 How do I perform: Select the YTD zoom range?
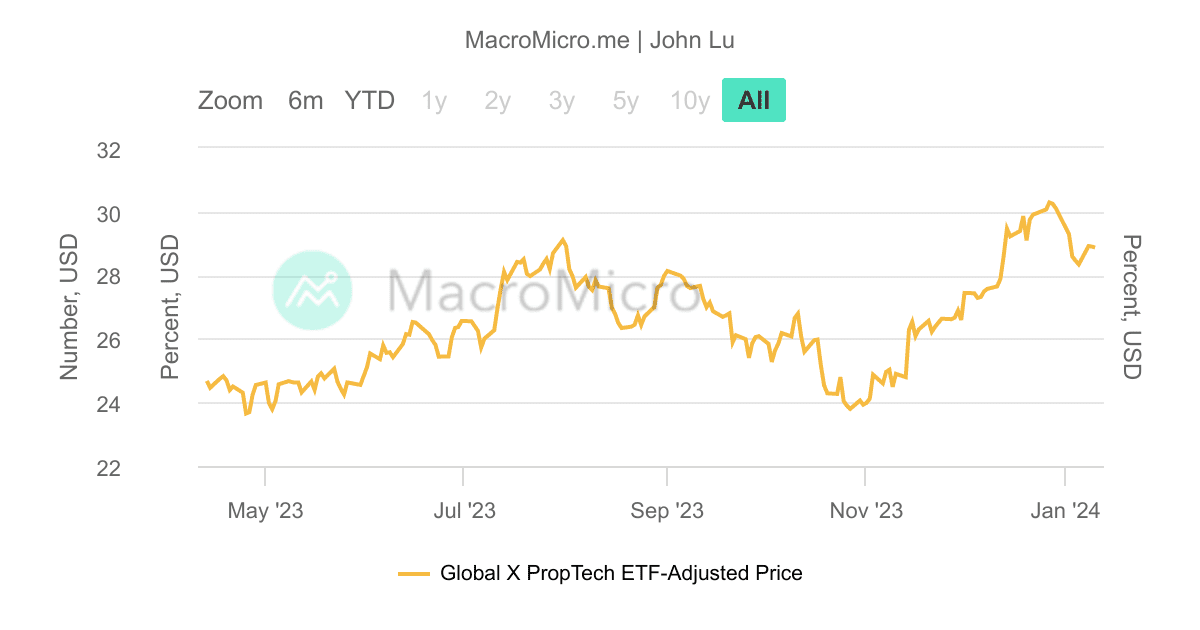pos(369,100)
